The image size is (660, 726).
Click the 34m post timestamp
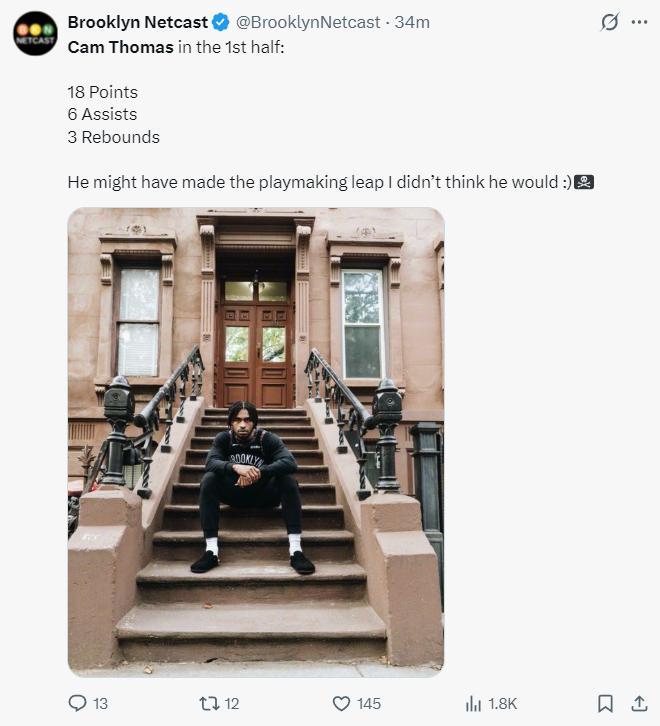[412, 22]
